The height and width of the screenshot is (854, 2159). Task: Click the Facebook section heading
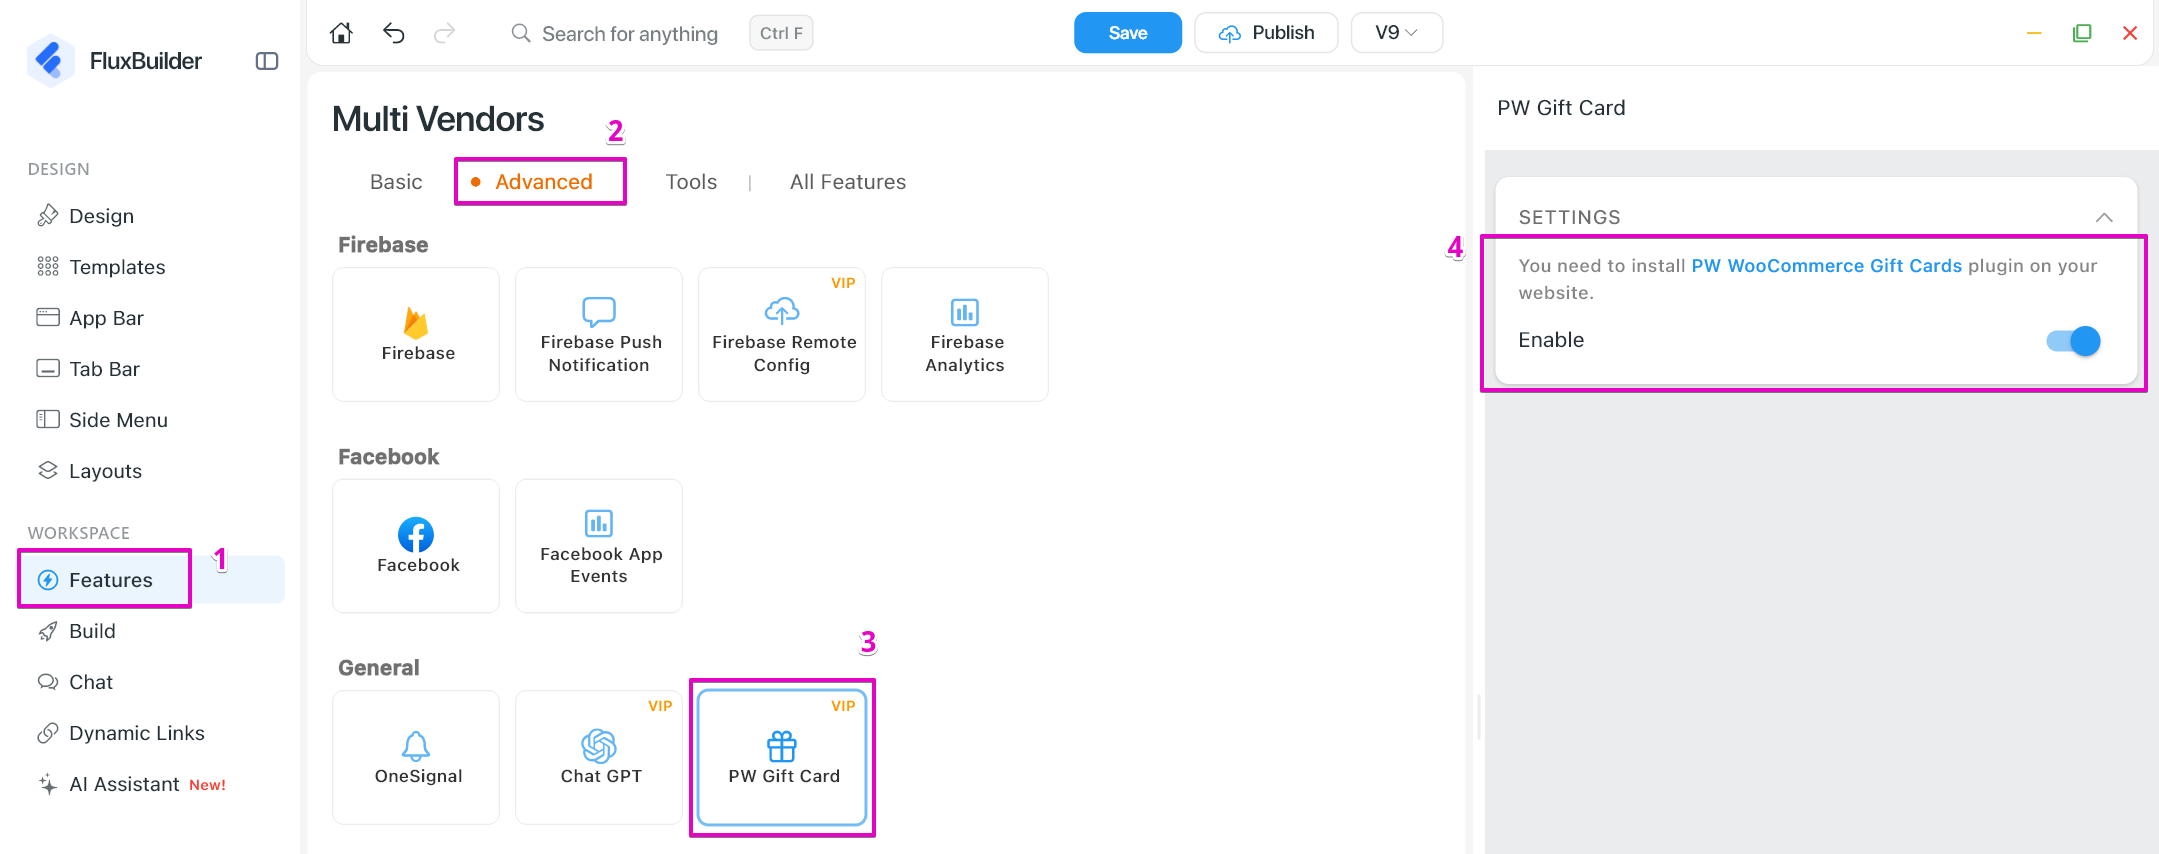[x=389, y=457]
